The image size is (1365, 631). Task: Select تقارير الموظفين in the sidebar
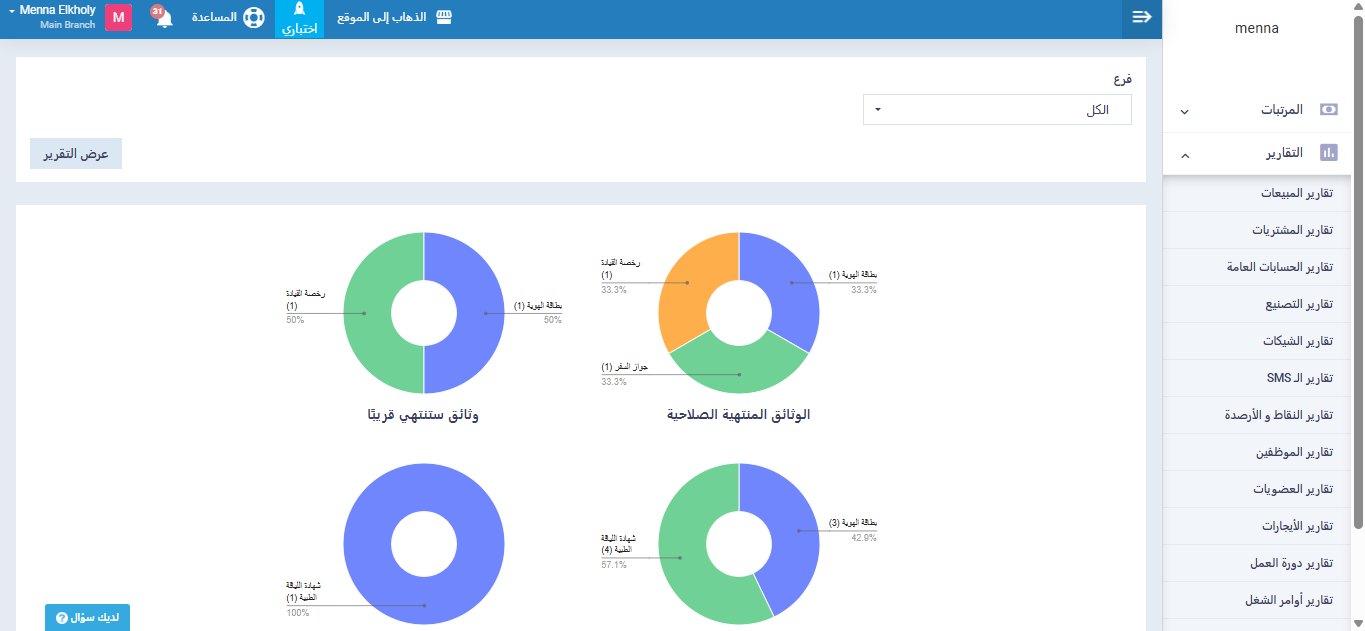click(x=1295, y=452)
